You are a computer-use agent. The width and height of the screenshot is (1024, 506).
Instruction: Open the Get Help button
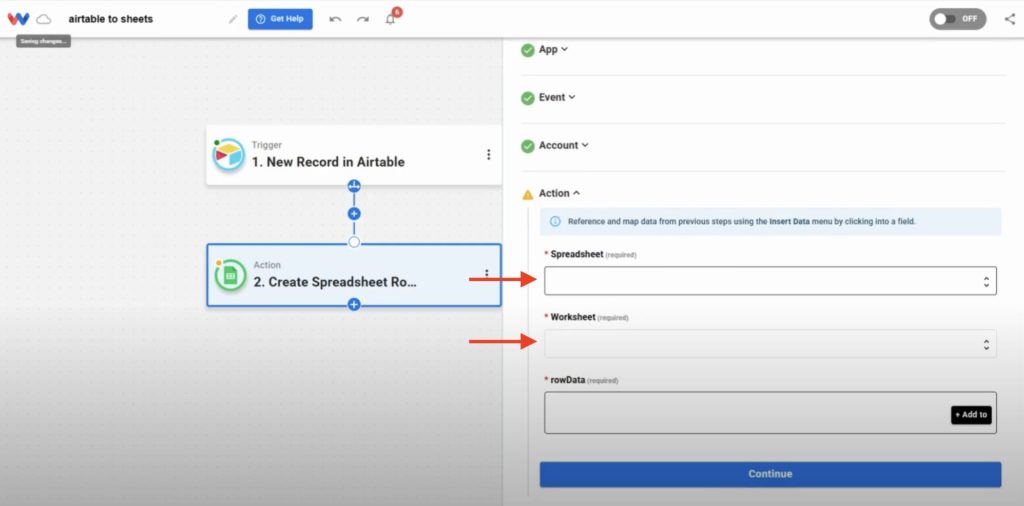tap(280, 19)
